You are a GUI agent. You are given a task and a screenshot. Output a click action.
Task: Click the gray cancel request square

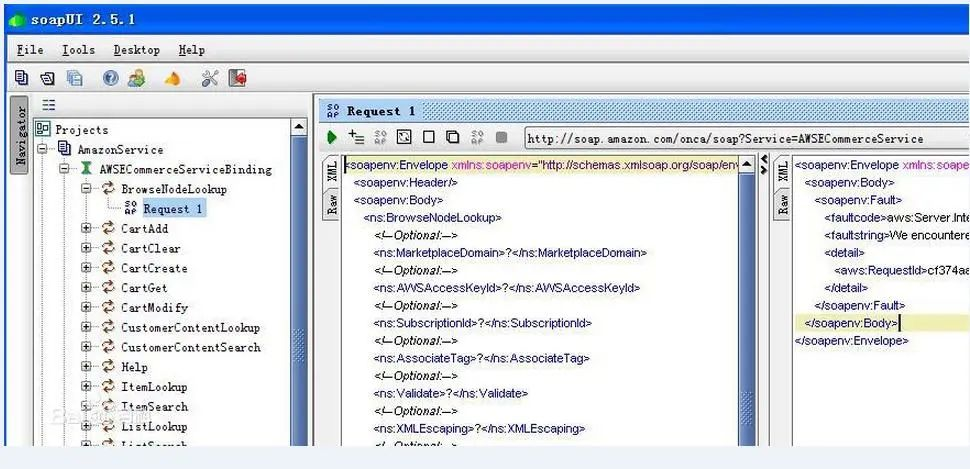(501, 137)
